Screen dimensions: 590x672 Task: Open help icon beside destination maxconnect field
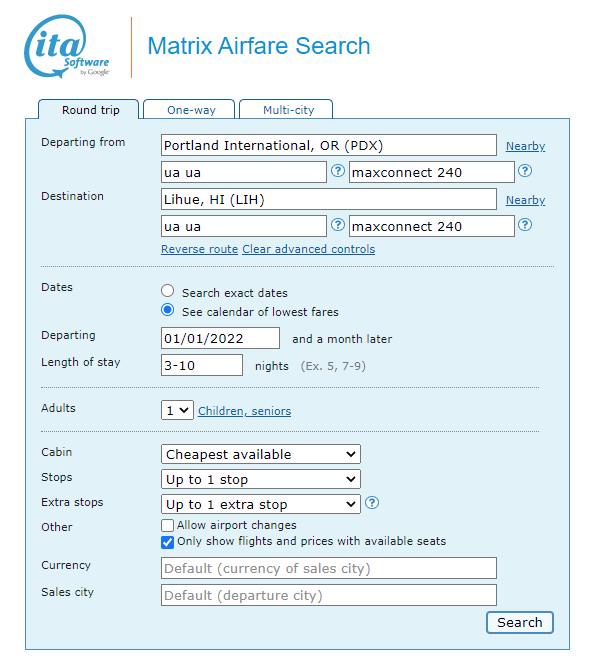point(525,225)
